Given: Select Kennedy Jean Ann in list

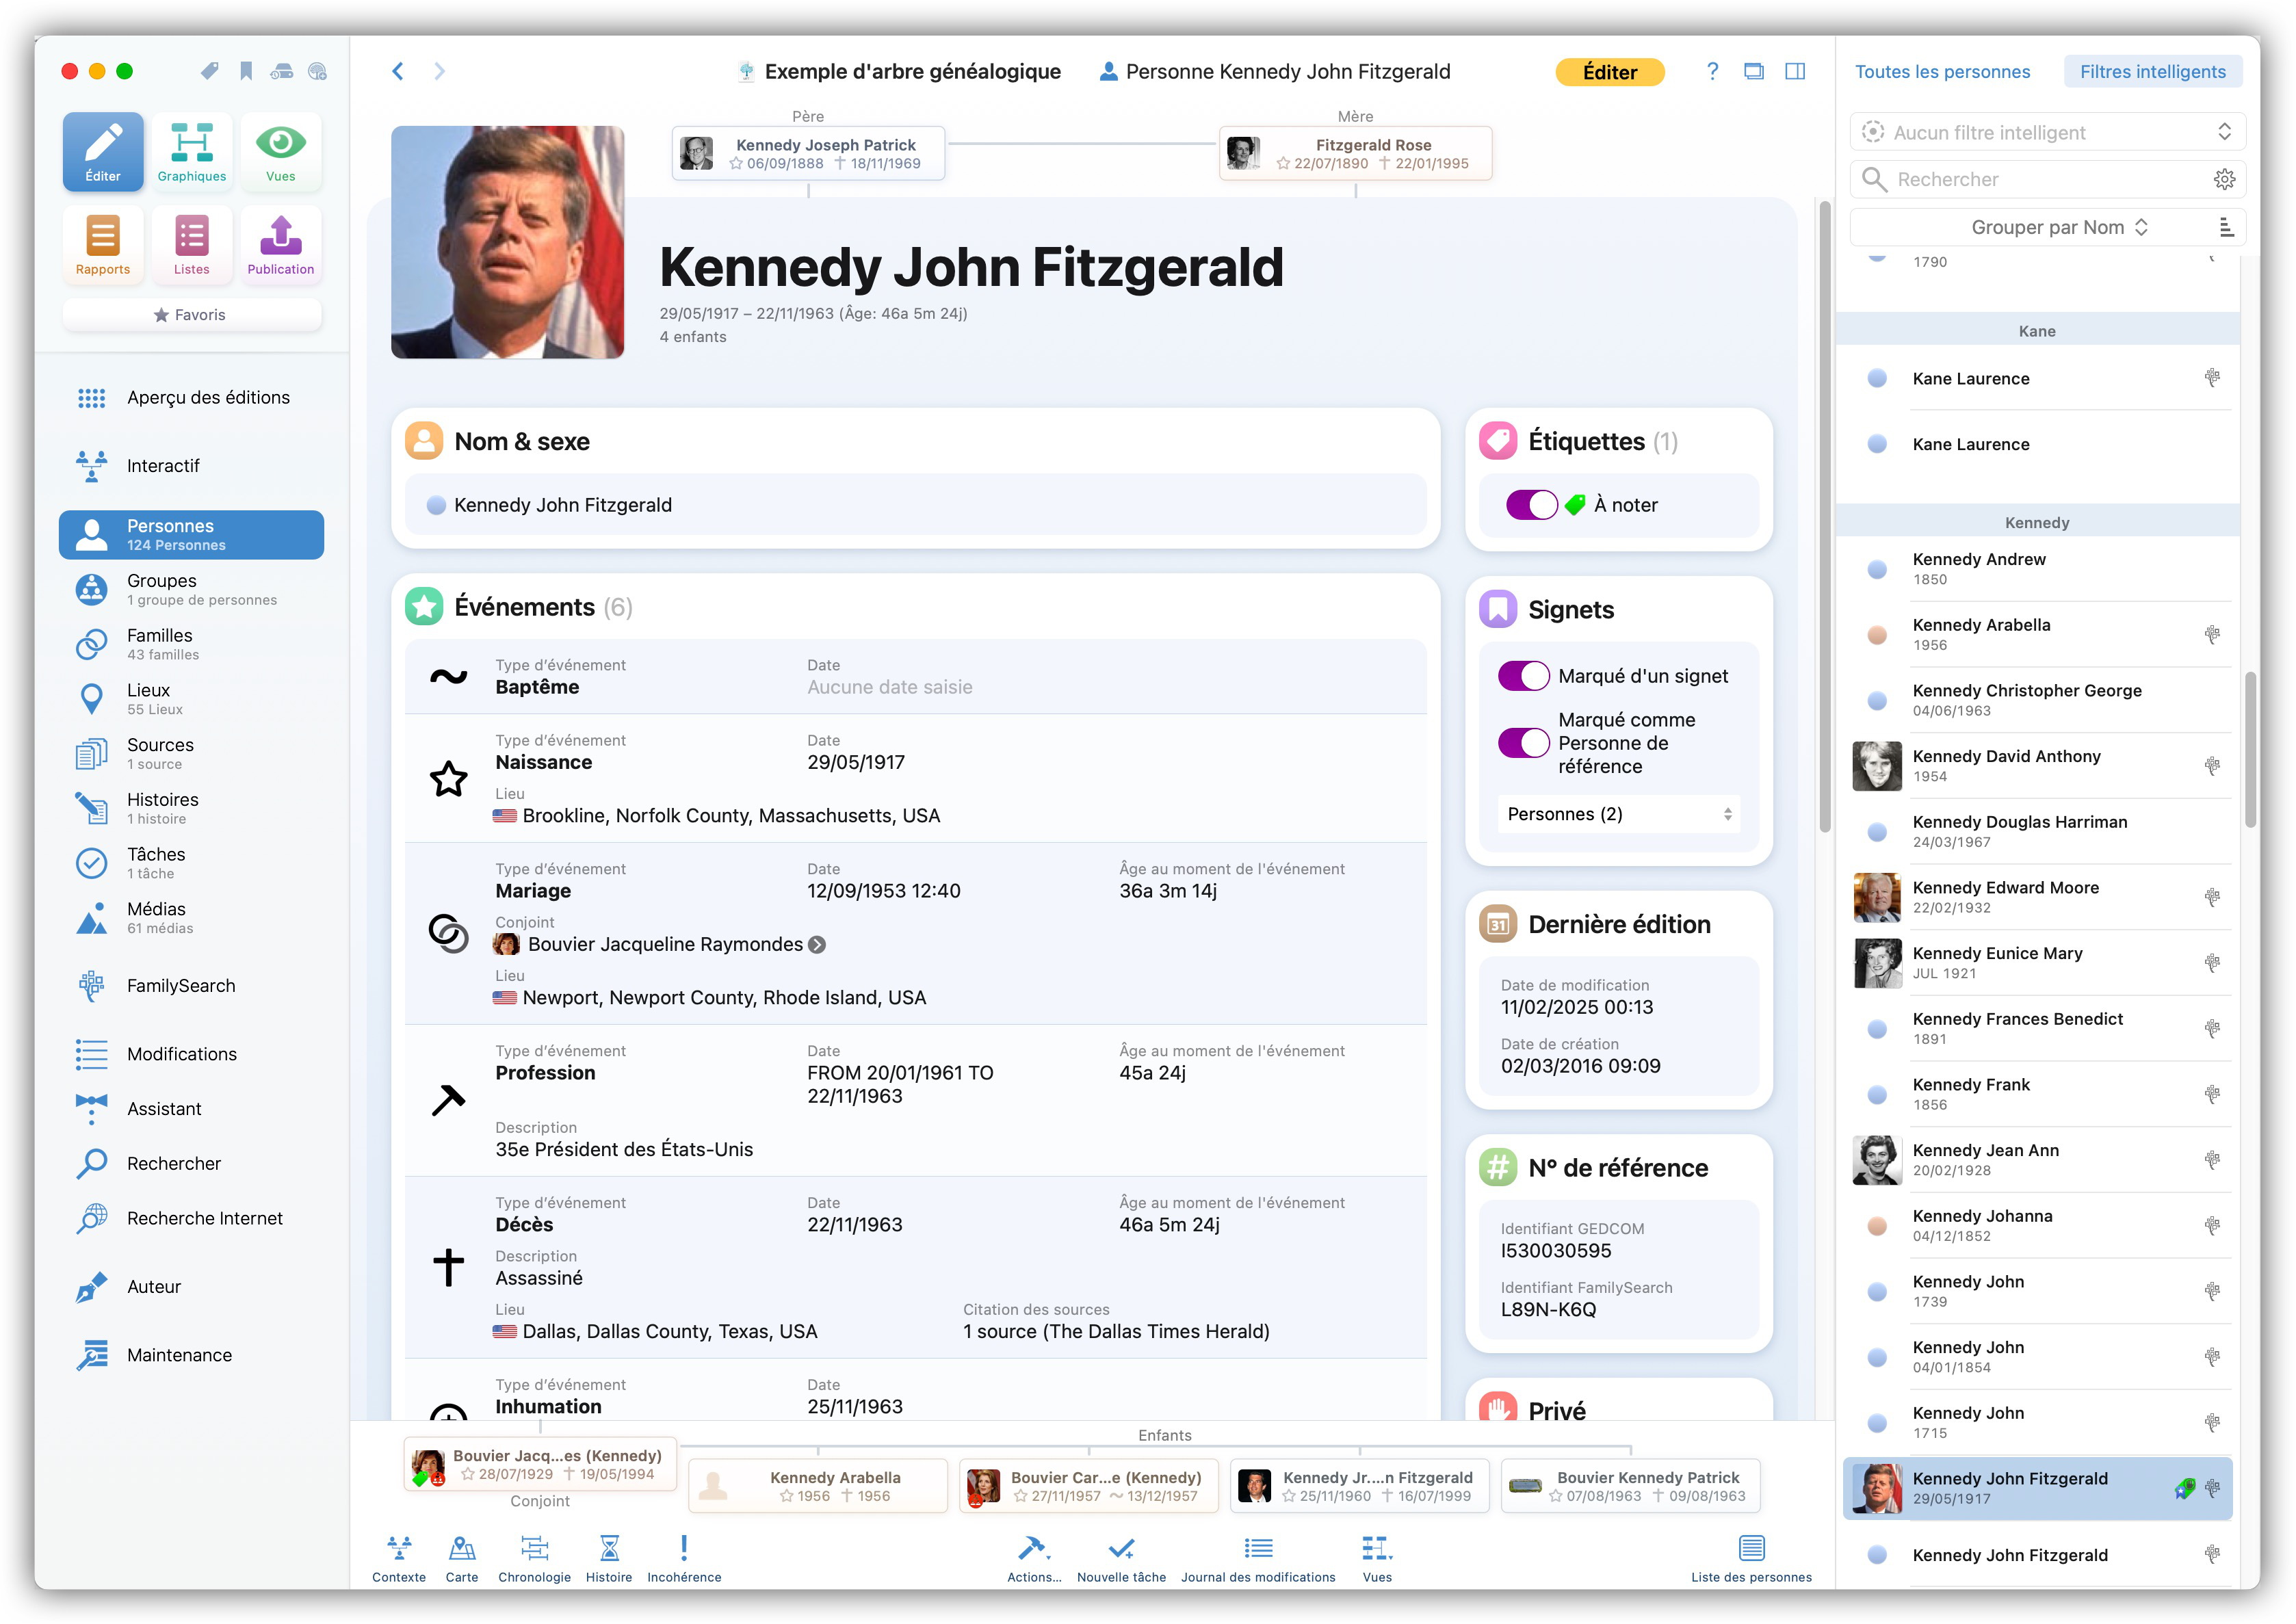Looking at the screenshot, I should [2037, 1160].
